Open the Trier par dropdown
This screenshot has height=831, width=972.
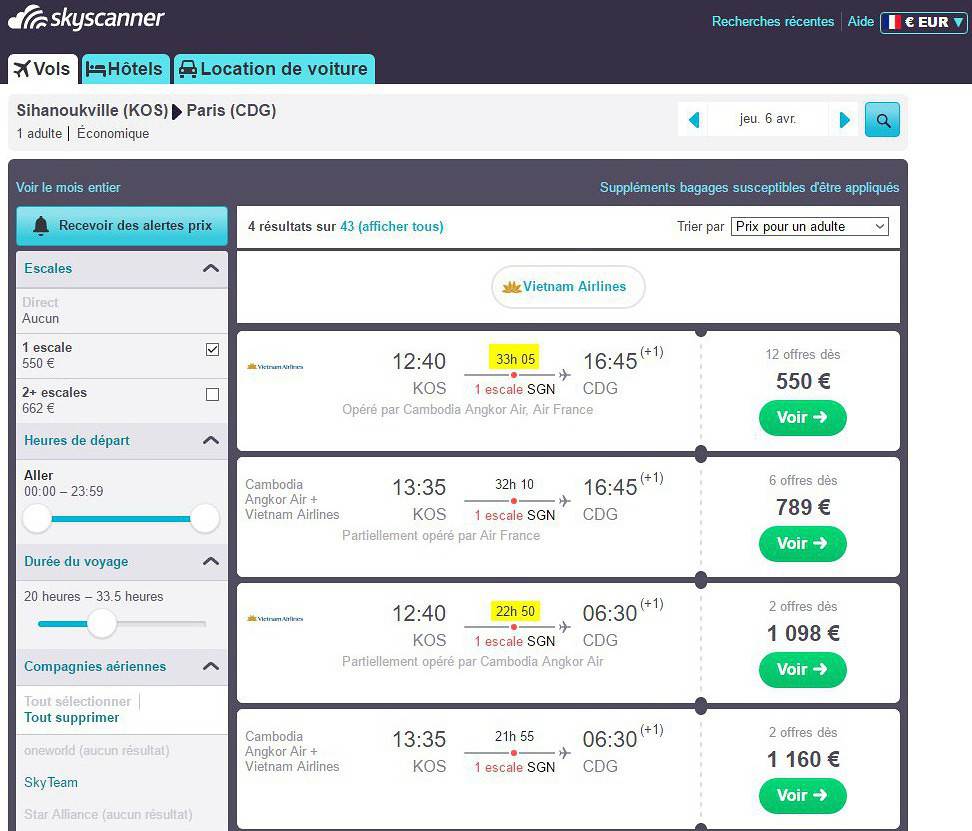pos(810,227)
